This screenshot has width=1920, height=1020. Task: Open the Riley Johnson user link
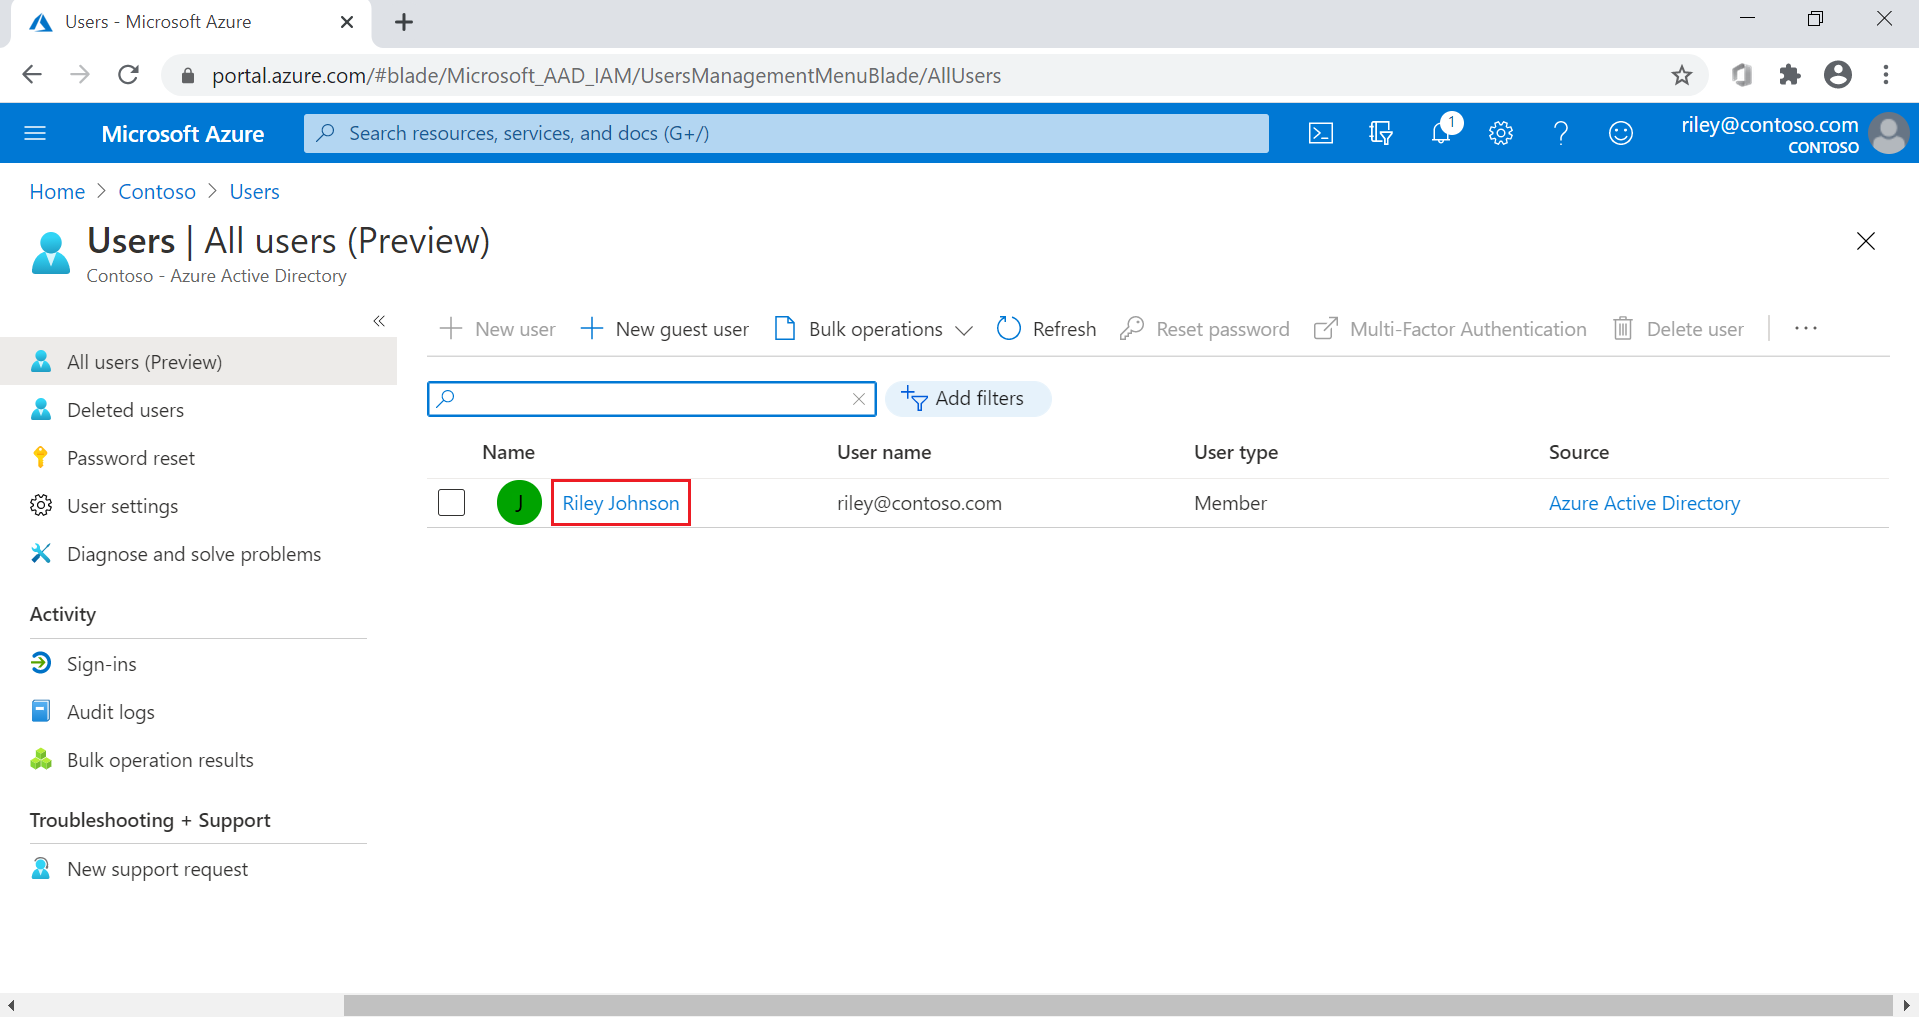pyautogui.click(x=621, y=503)
